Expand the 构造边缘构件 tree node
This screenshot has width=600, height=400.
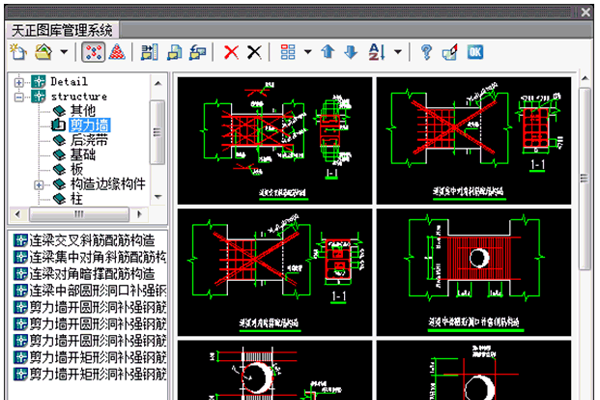tap(39, 185)
